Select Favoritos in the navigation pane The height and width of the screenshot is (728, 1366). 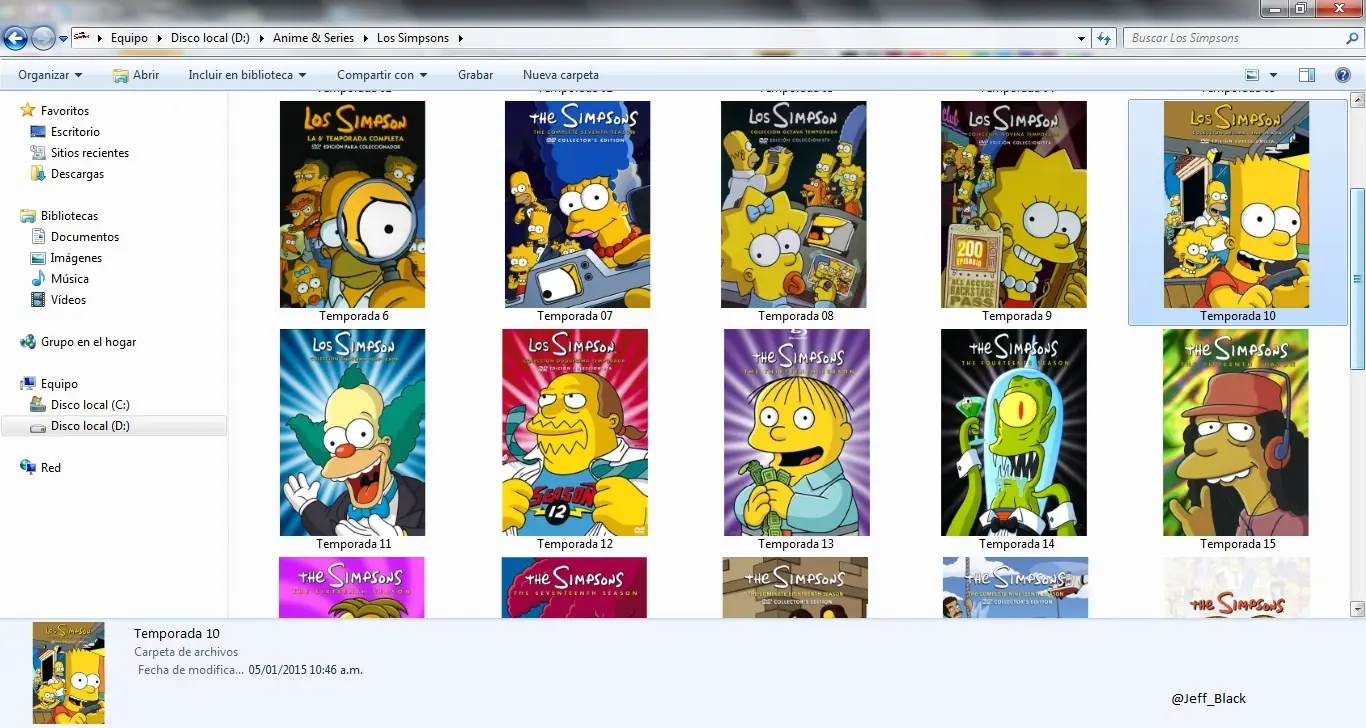[x=65, y=111]
